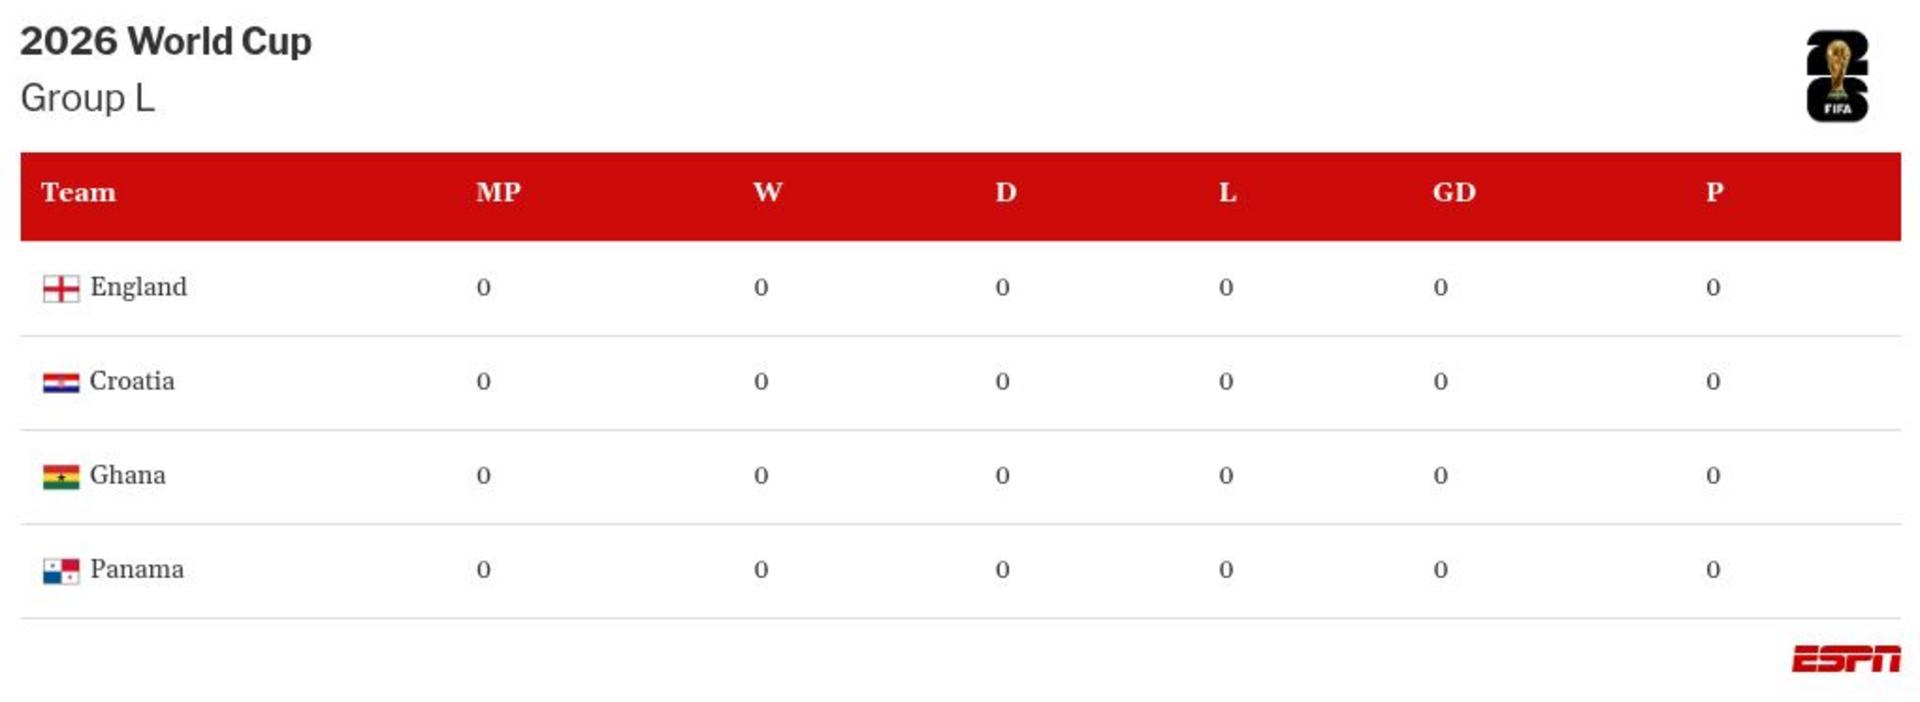
Task: Click the Team column header
Action: pos(78,192)
